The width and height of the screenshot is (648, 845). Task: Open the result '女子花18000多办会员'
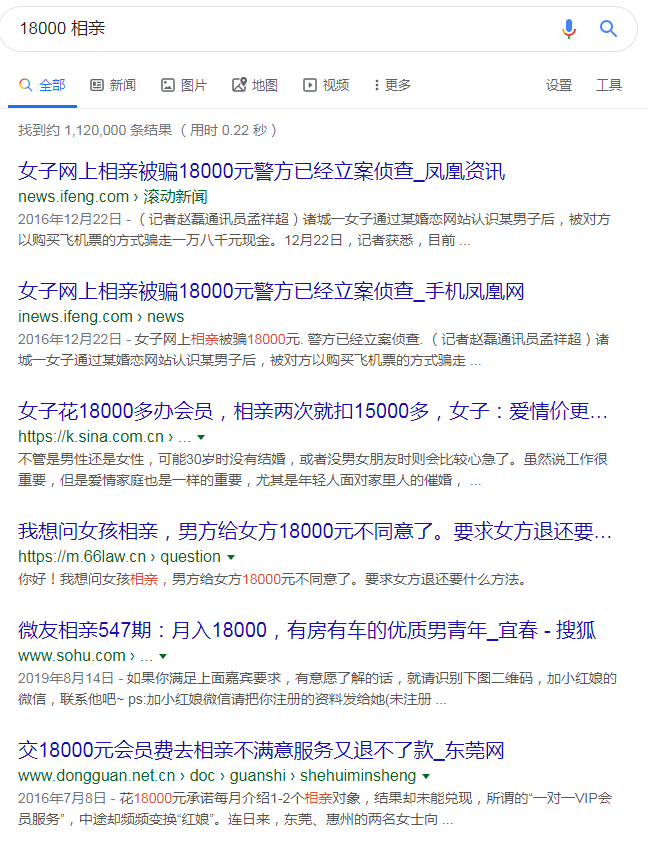pyautogui.click(x=313, y=411)
